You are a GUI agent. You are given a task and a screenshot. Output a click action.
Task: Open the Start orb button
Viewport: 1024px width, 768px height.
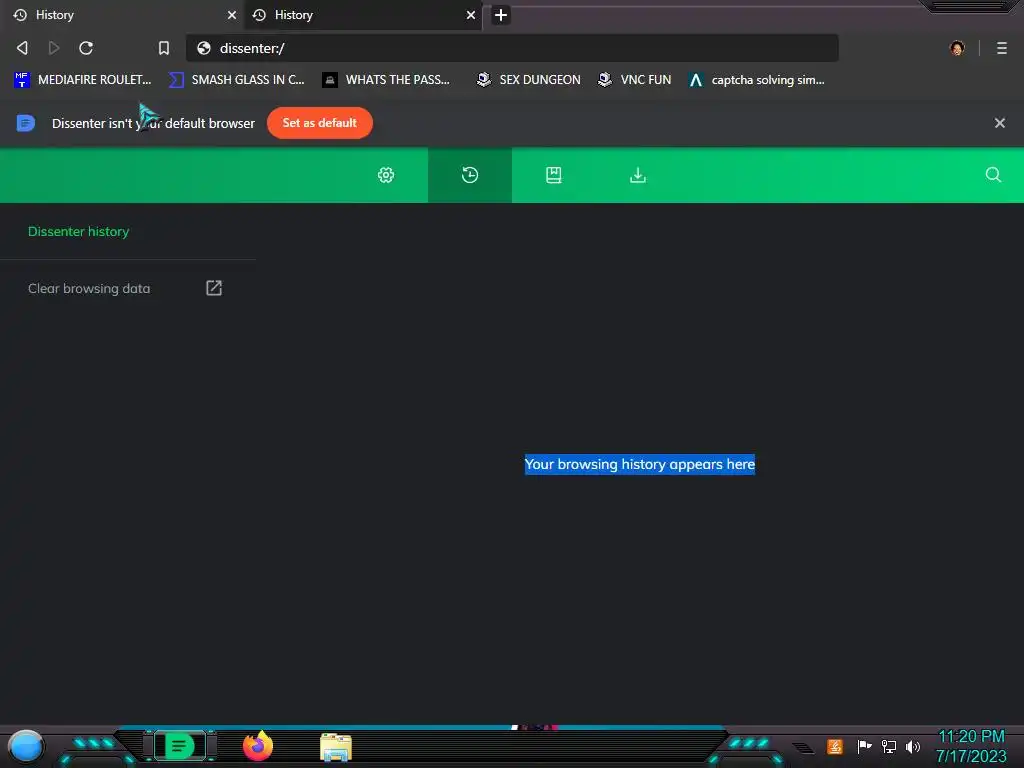coord(26,747)
